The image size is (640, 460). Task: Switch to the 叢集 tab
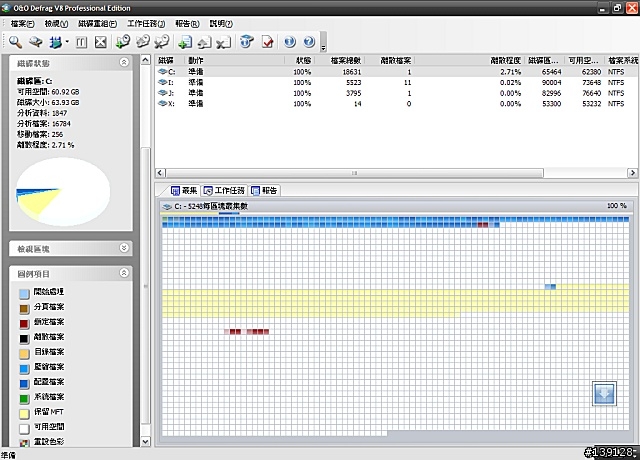click(x=184, y=190)
